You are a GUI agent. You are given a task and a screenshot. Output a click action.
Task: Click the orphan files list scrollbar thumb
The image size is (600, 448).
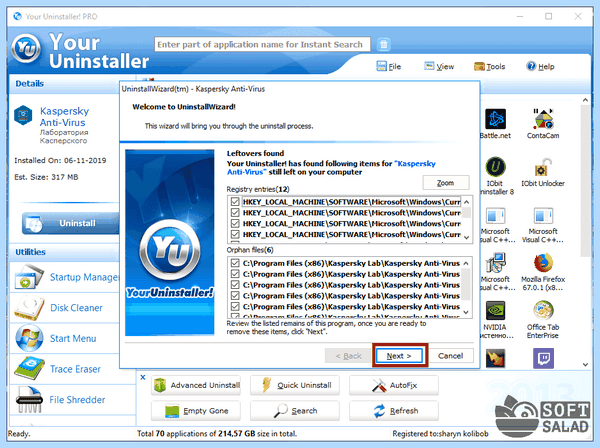(x=466, y=284)
